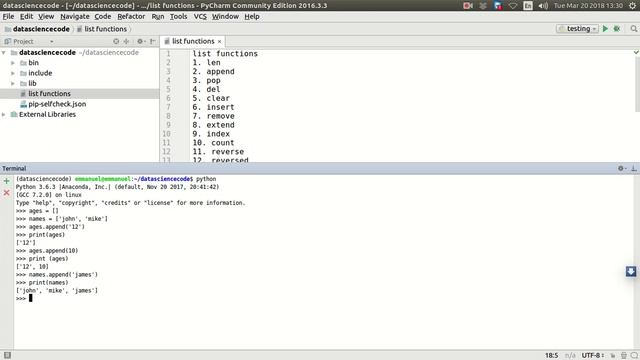Open the Window menu
Viewport: 640px width, 360px height.
tap(225, 16)
